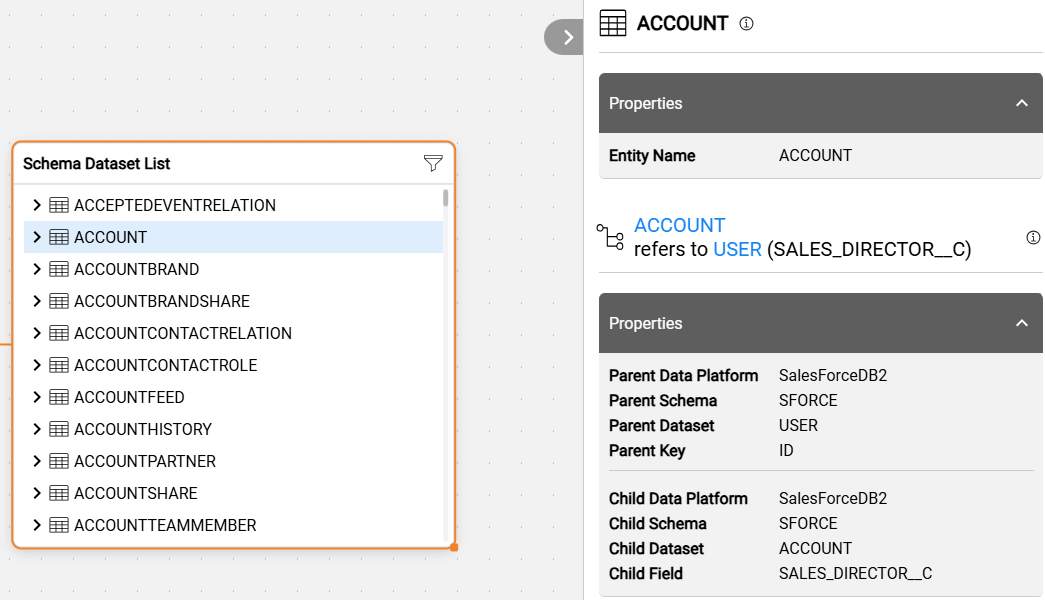This screenshot has height=600, width=1045.
Task: Select ACCOUNTHISTORY in the dataset list
Action: 143,429
